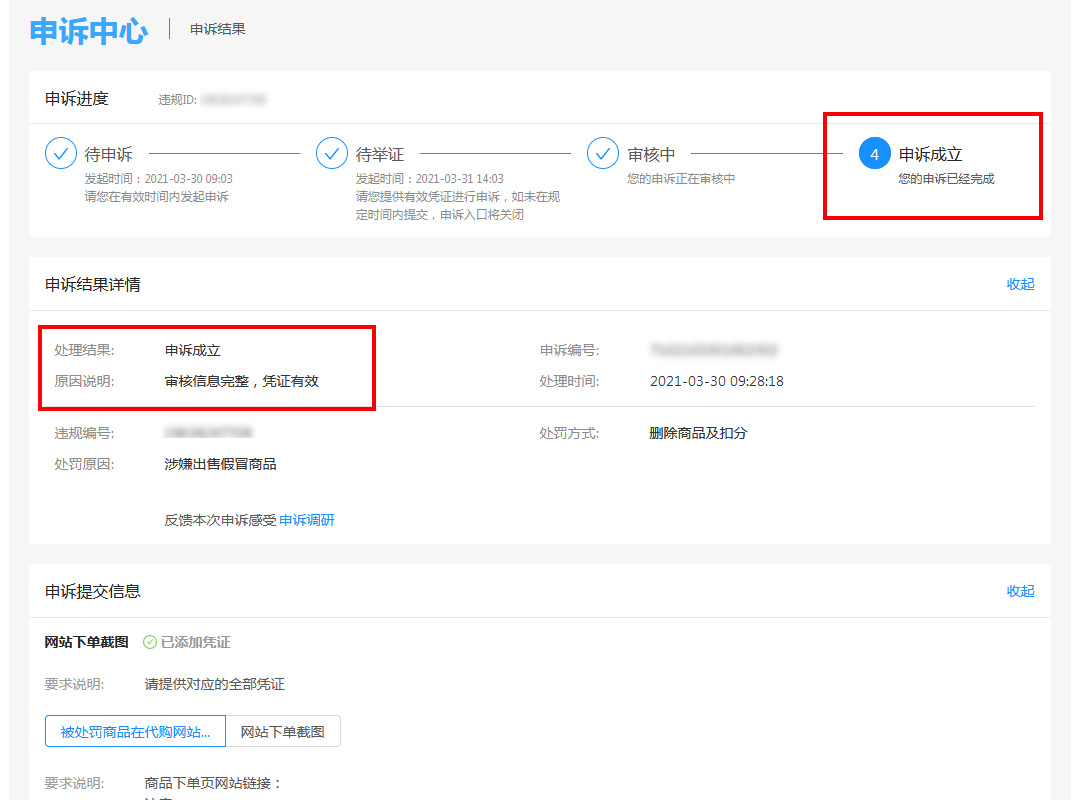Click the 待举证 check circle icon
The image size is (1089, 800).
point(333,154)
